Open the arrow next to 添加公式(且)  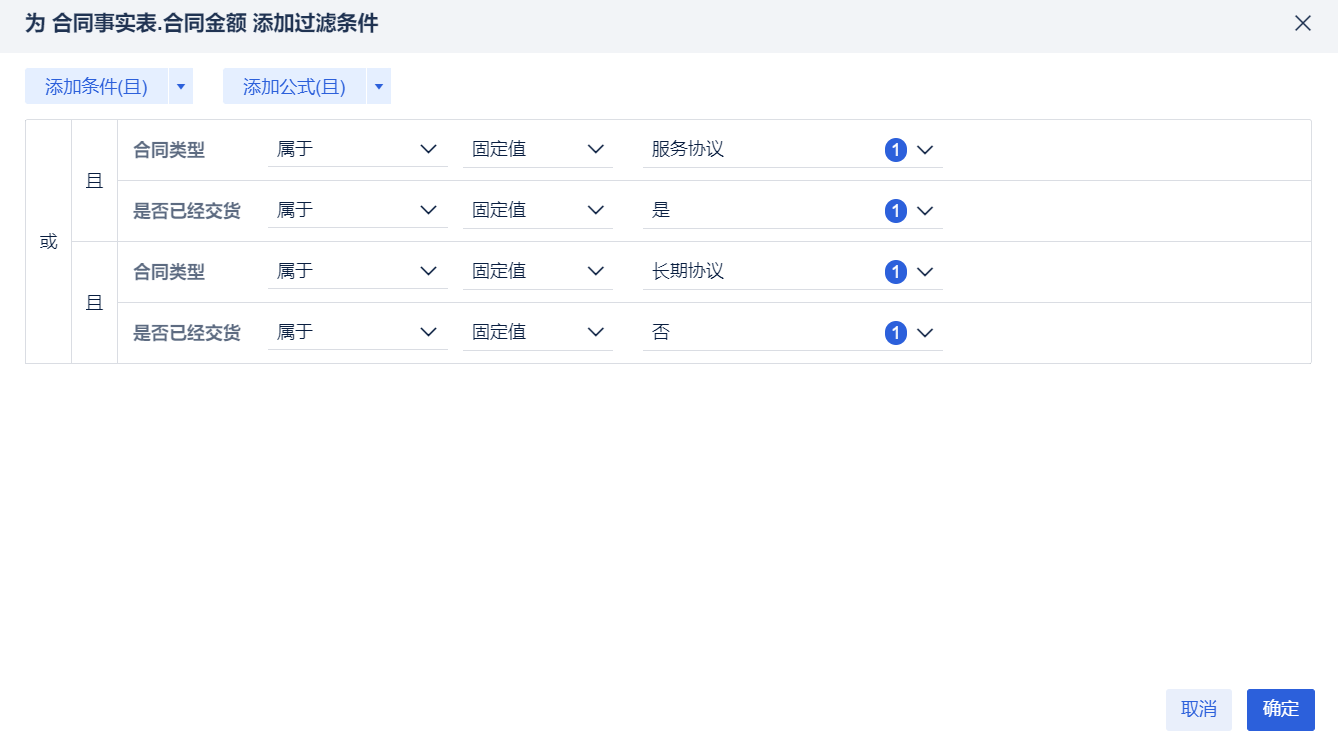point(379,87)
